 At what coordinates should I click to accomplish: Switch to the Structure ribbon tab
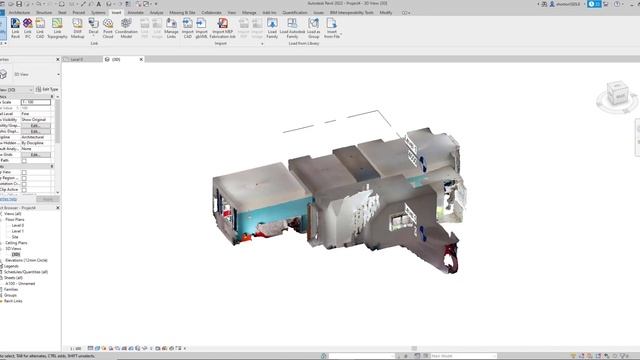(x=44, y=13)
